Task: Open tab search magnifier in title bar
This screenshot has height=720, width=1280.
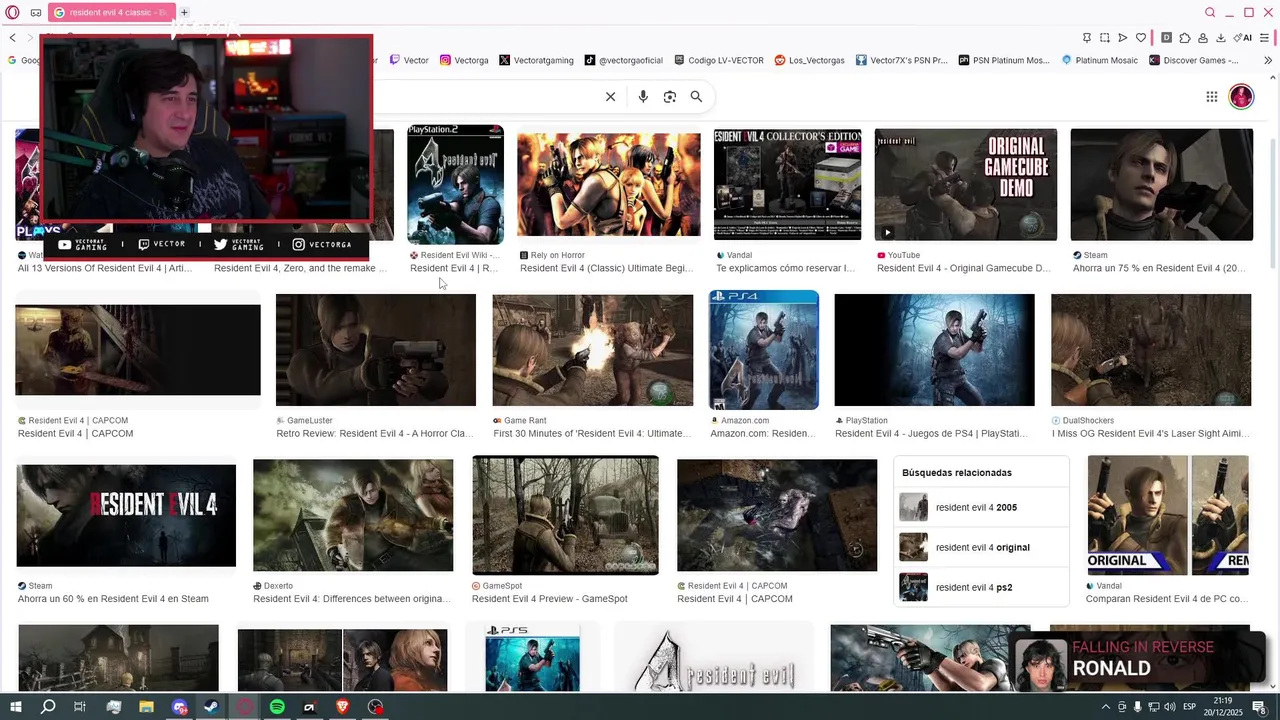Action: [1210, 12]
